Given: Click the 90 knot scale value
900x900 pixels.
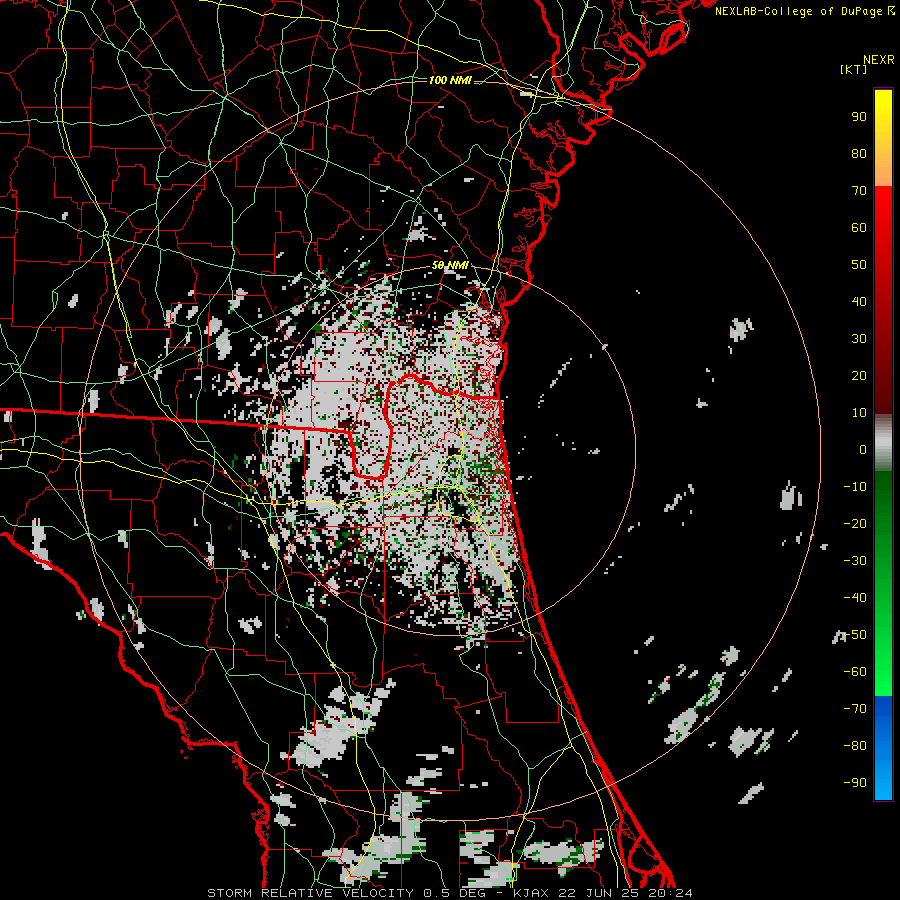Looking at the screenshot, I should tap(859, 117).
